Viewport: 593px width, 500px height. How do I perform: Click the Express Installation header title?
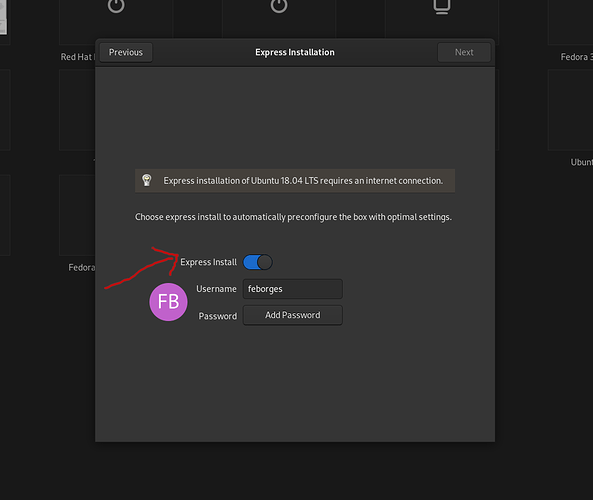pos(295,52)
